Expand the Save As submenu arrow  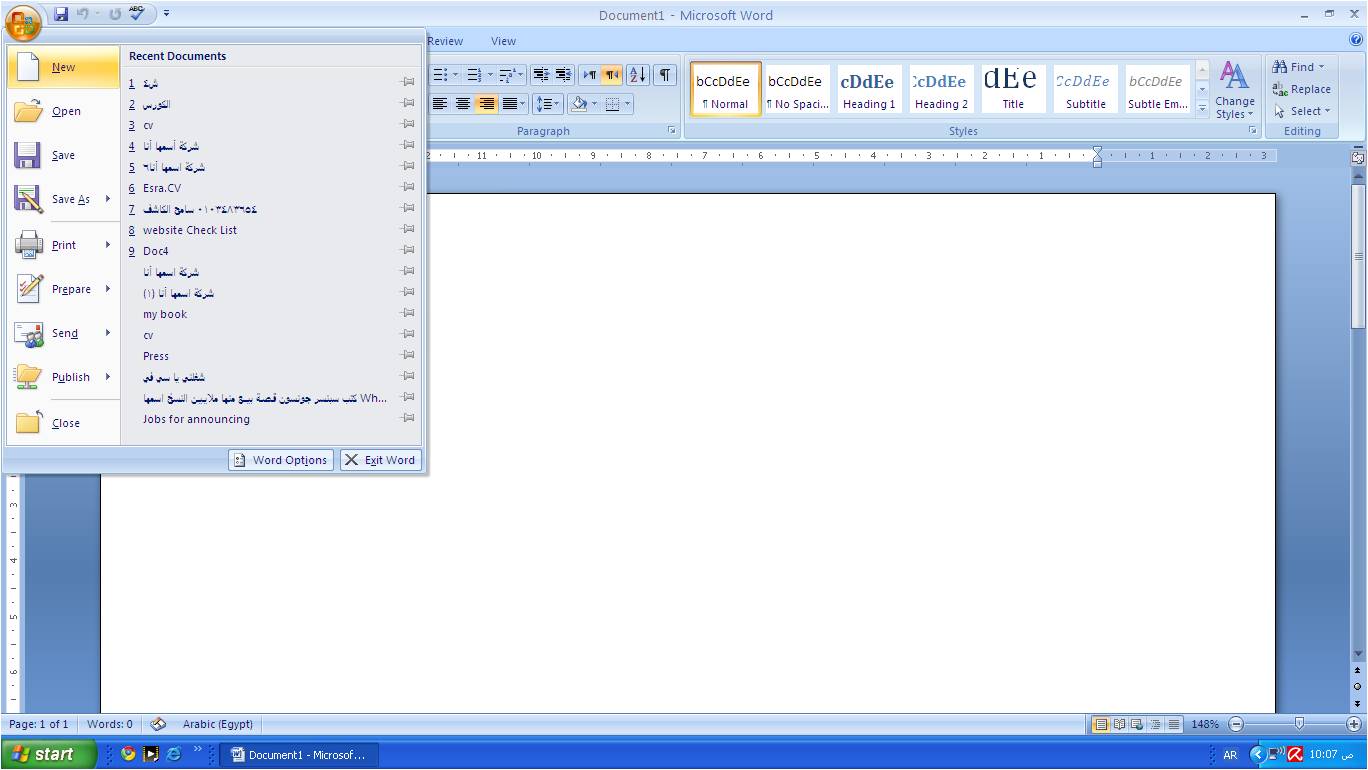pyautogui.click(x=108, y=199)
